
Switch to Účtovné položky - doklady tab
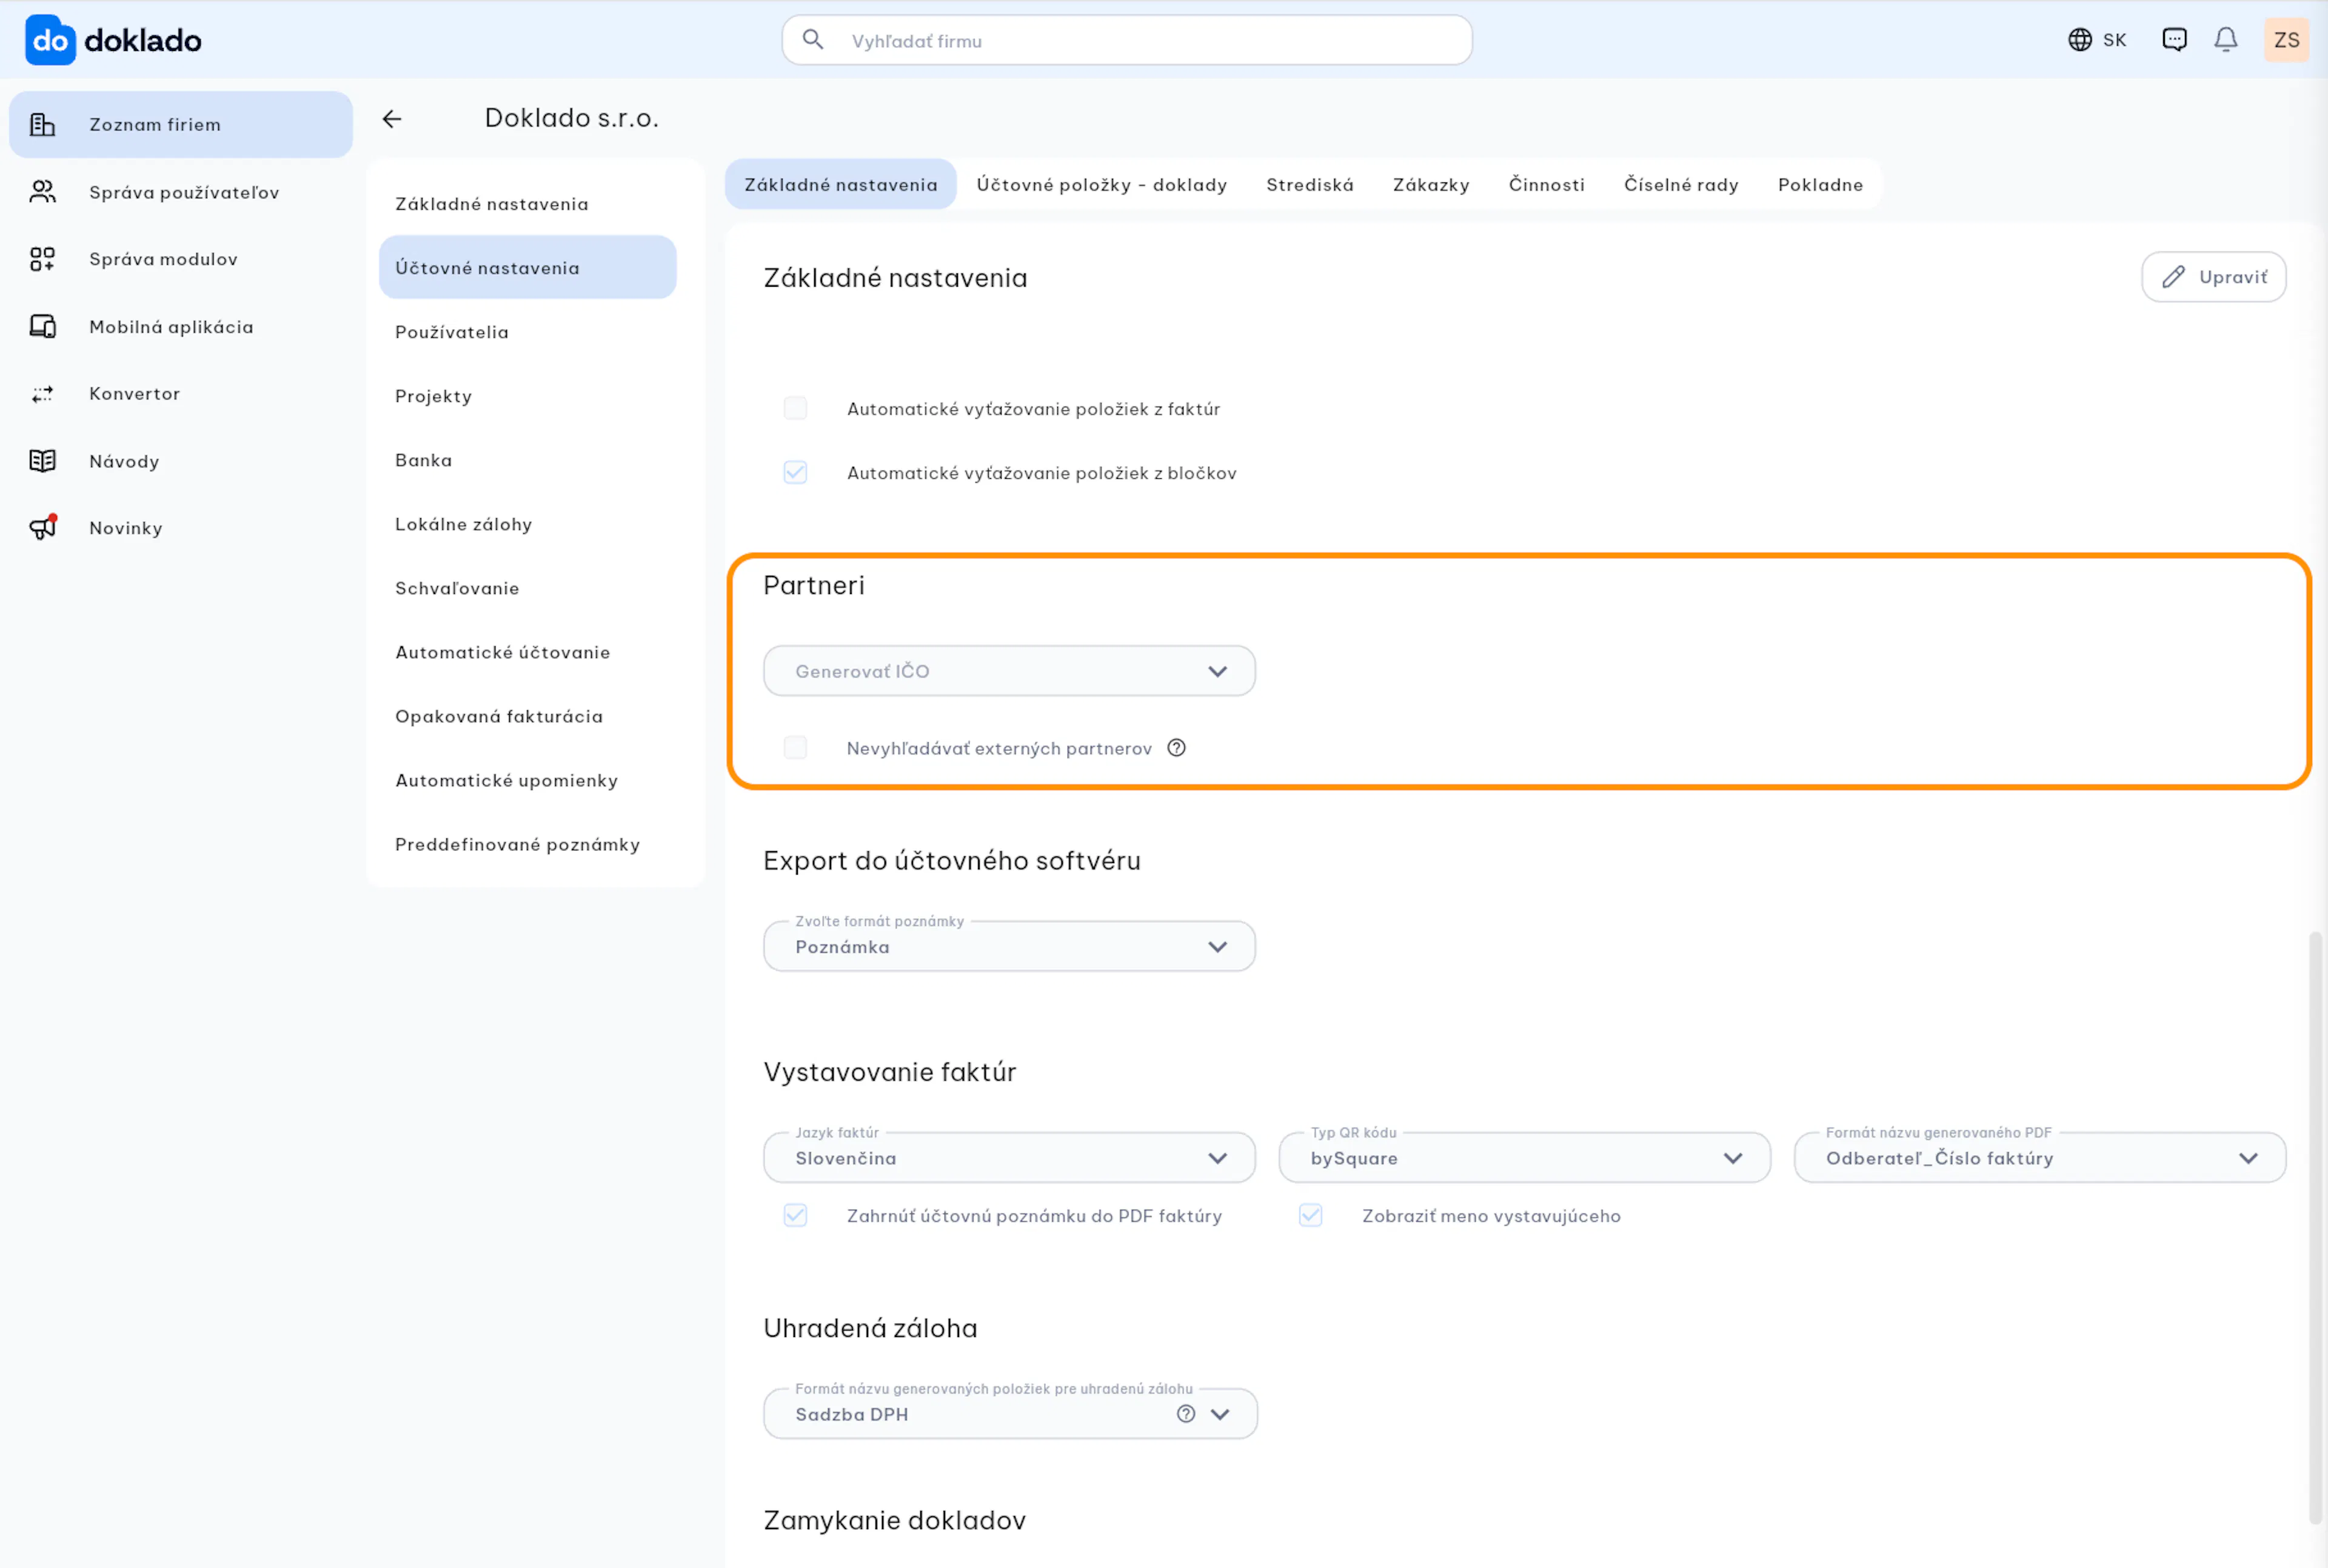(x=1102, y=185)
